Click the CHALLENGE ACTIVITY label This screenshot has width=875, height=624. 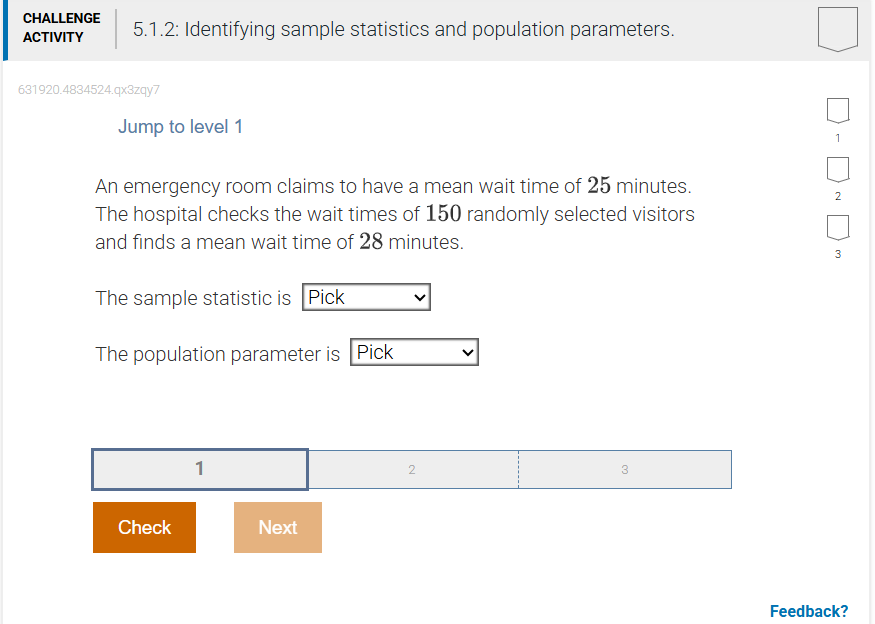[x=61, y=28]
